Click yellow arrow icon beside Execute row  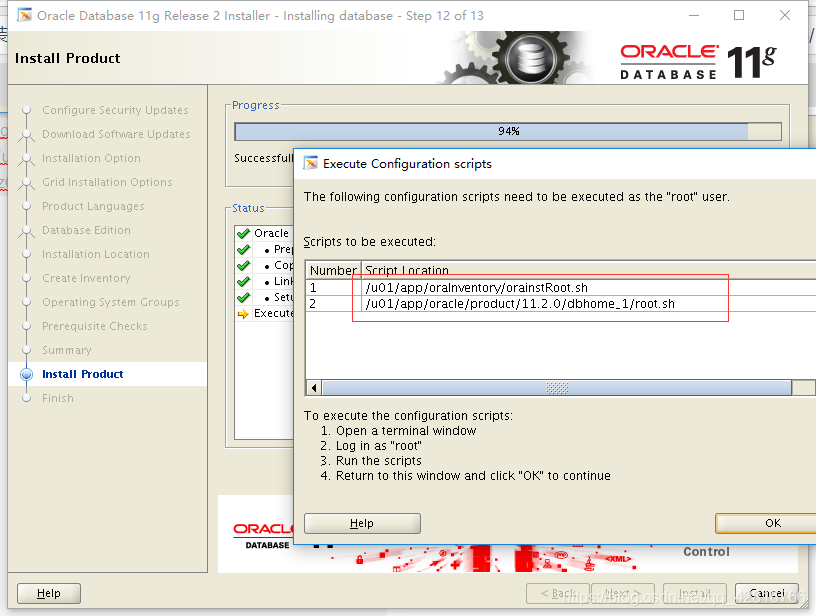(x=243, y=314)
